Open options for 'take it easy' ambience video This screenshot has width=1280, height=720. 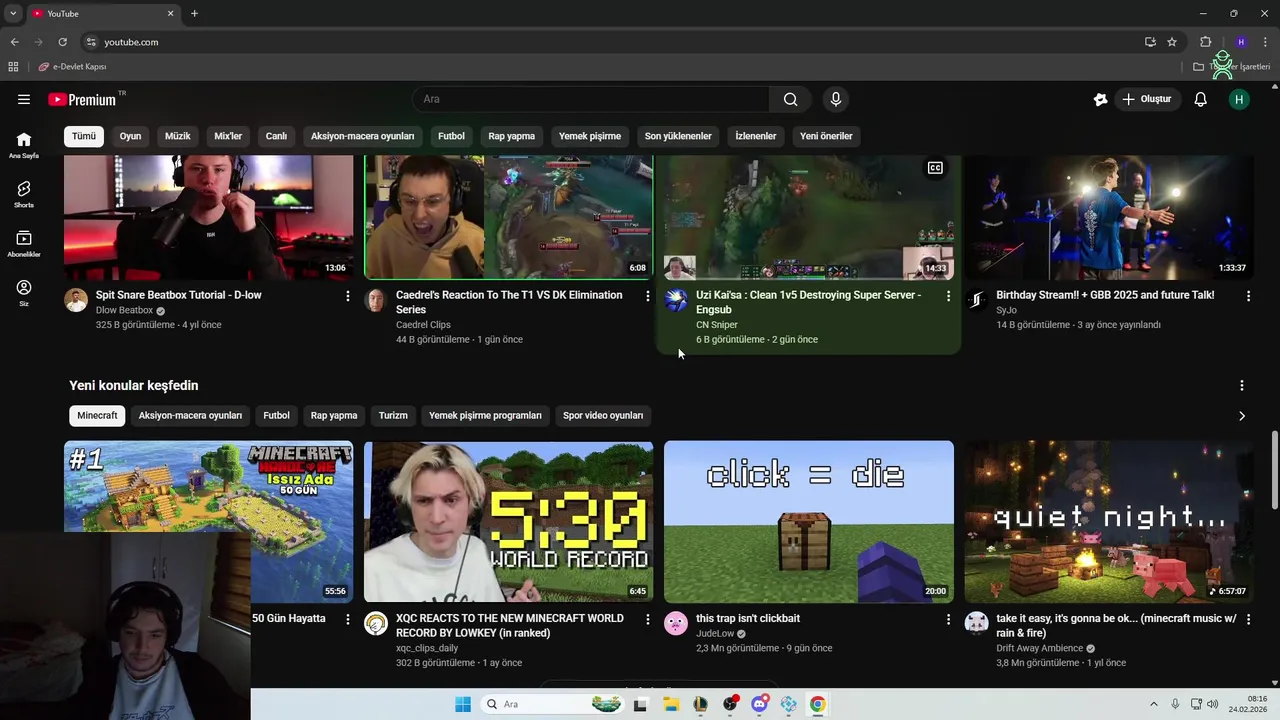click(1248, 619)
